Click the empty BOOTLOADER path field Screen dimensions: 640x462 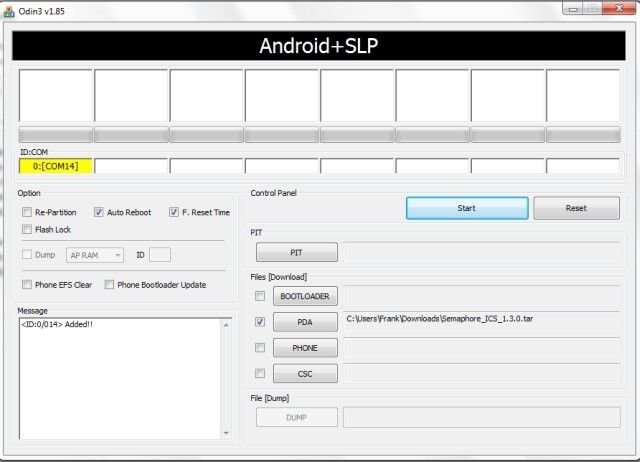click(x=482, y=296)
